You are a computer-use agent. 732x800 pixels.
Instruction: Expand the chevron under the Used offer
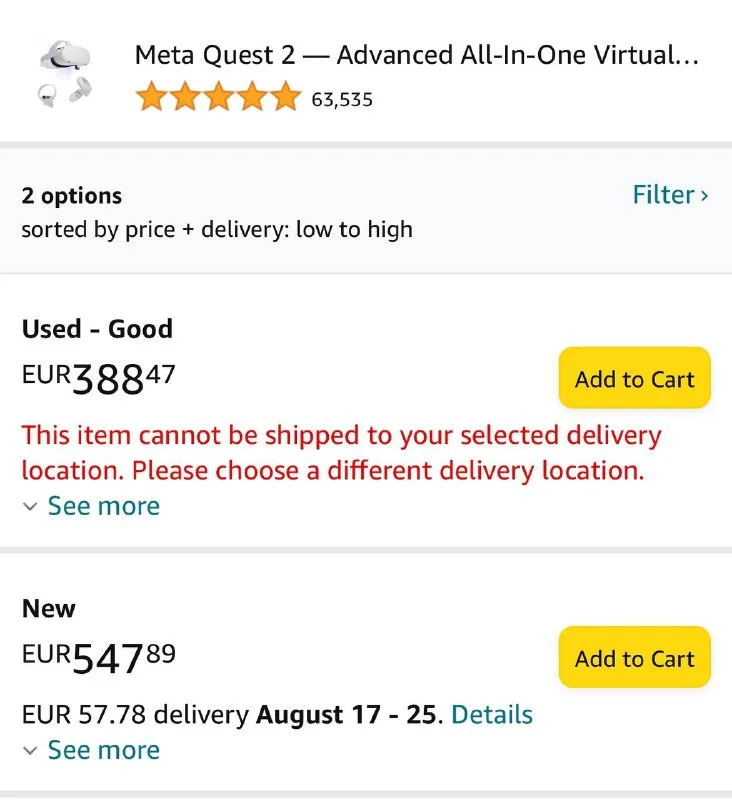click(31, 507)
